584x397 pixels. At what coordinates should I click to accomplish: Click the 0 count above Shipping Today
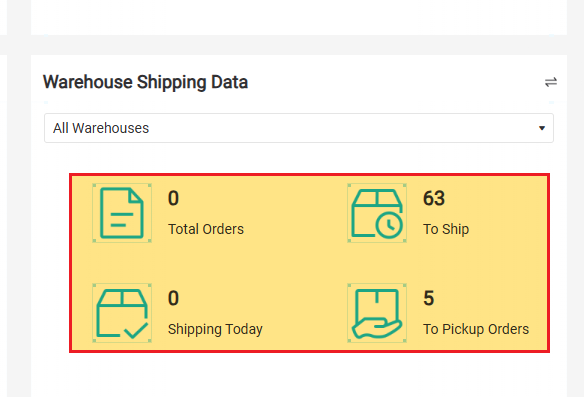point(173,298)
